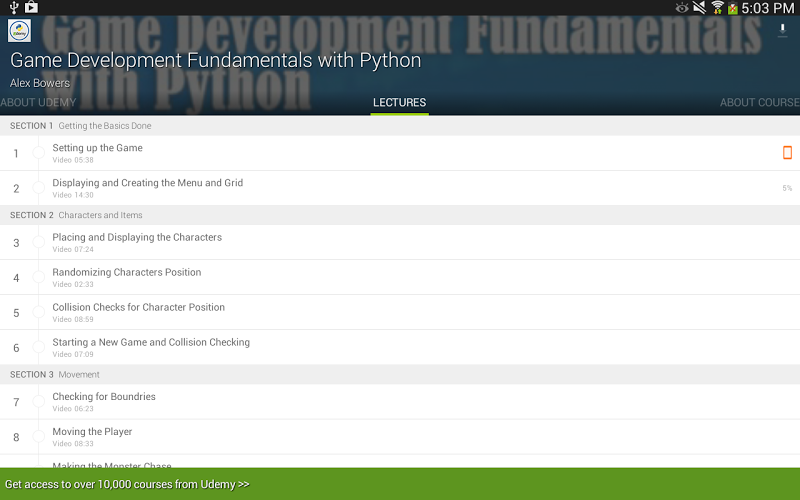Screen dimensions: 800x500
Task: Toggle completion circle for lecture 1
Action: click(39, 153)
